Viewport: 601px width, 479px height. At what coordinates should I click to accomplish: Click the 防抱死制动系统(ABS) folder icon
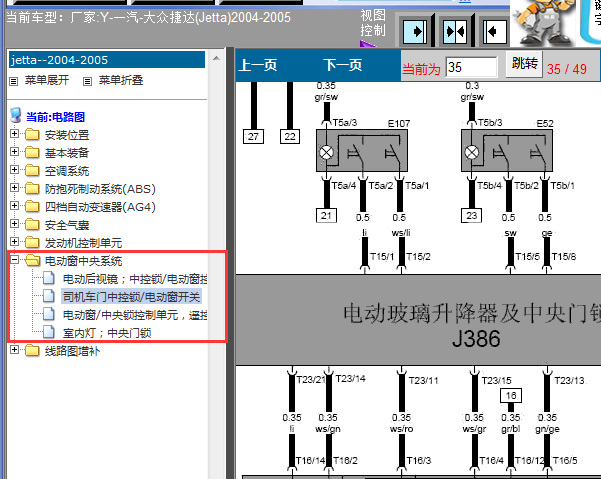click(32, 189)
